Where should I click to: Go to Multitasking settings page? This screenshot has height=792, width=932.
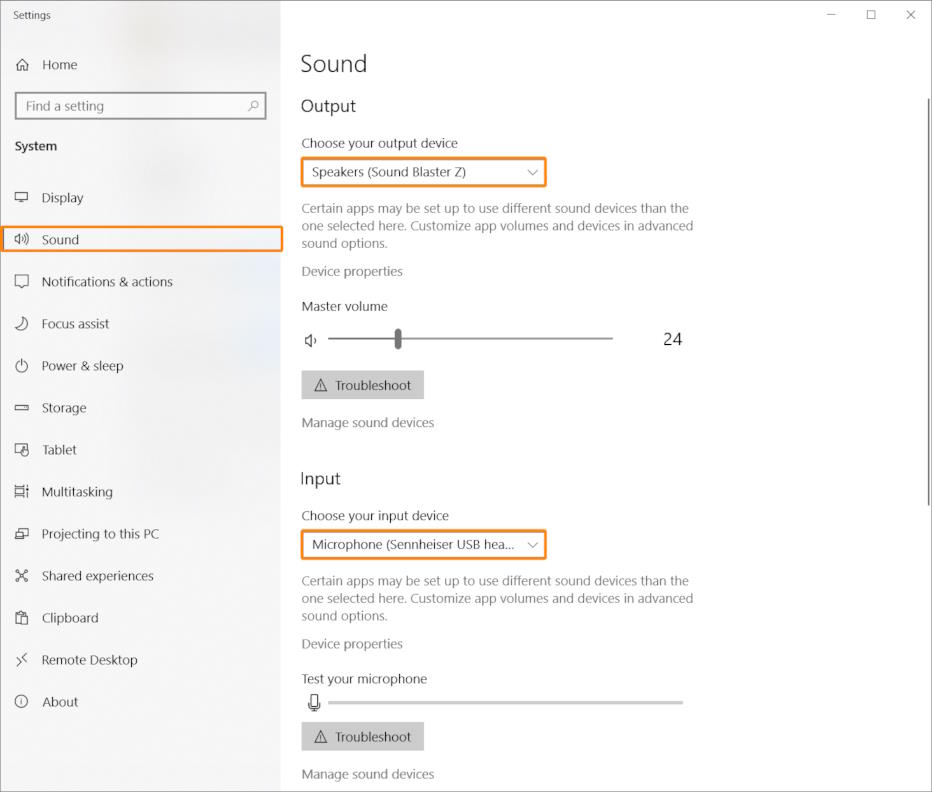77,492
